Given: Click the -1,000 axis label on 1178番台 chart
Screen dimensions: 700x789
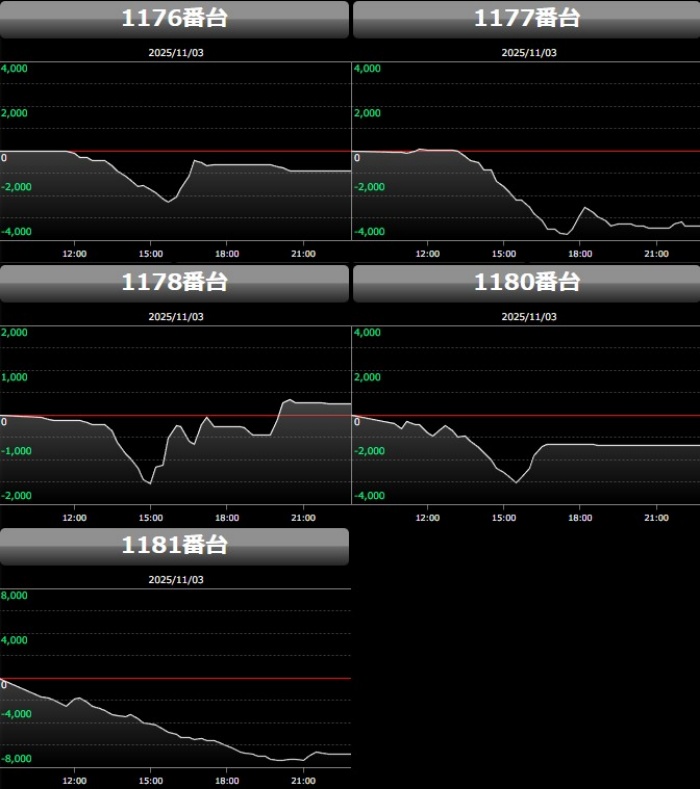Looking at the screenshot, I should tap(17, 451).
